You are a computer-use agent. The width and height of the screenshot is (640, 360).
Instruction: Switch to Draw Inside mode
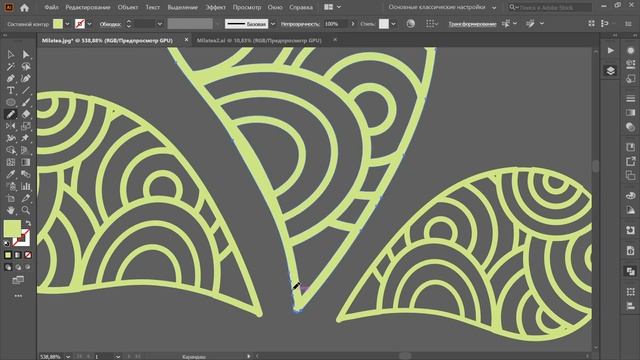pyautogui.click(x=28, y=267)
